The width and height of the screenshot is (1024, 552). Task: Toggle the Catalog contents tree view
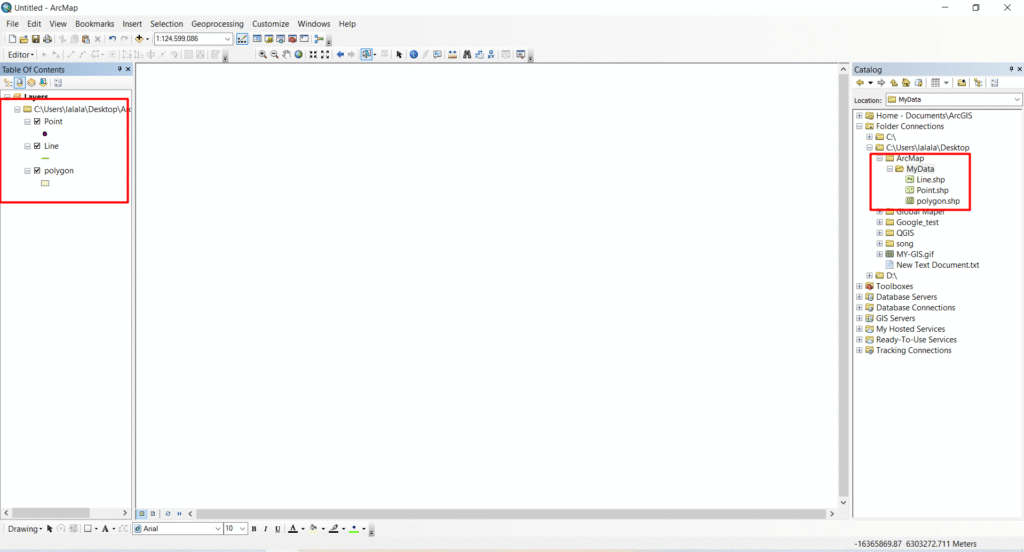tap(978, 83)
